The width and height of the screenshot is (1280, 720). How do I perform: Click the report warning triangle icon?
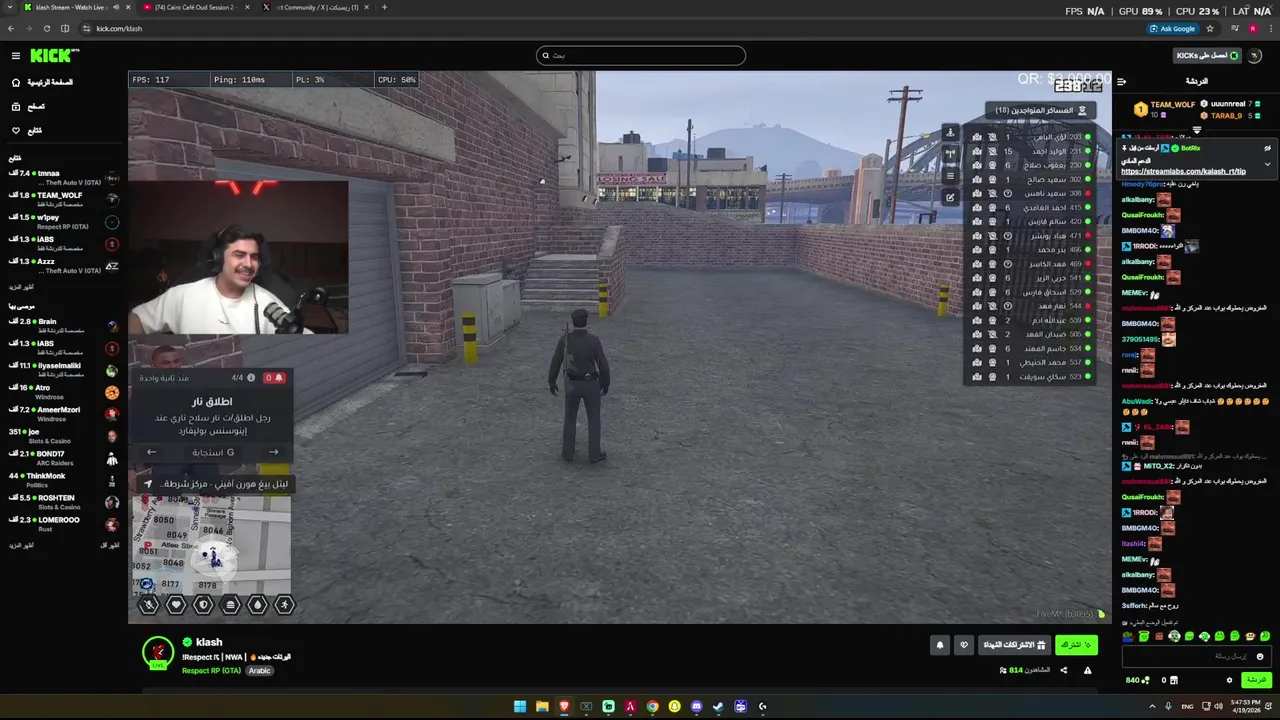(x=1087, y=670)
